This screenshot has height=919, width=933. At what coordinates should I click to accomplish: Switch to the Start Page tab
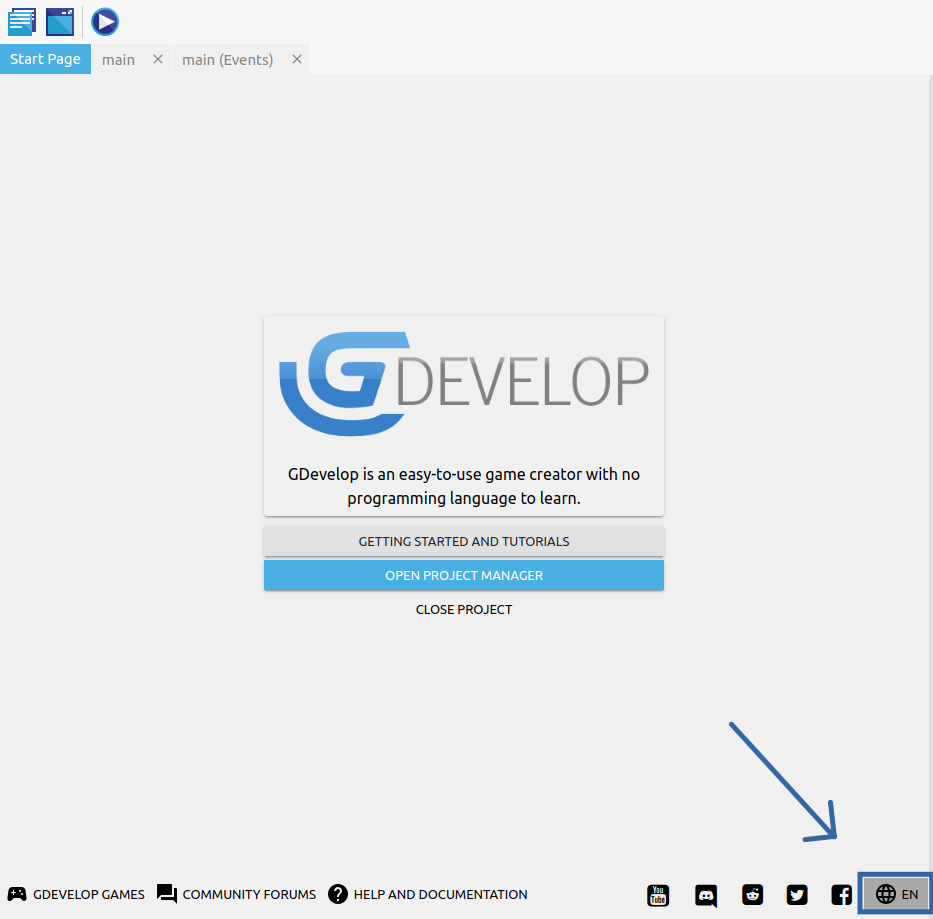[45, 59]
